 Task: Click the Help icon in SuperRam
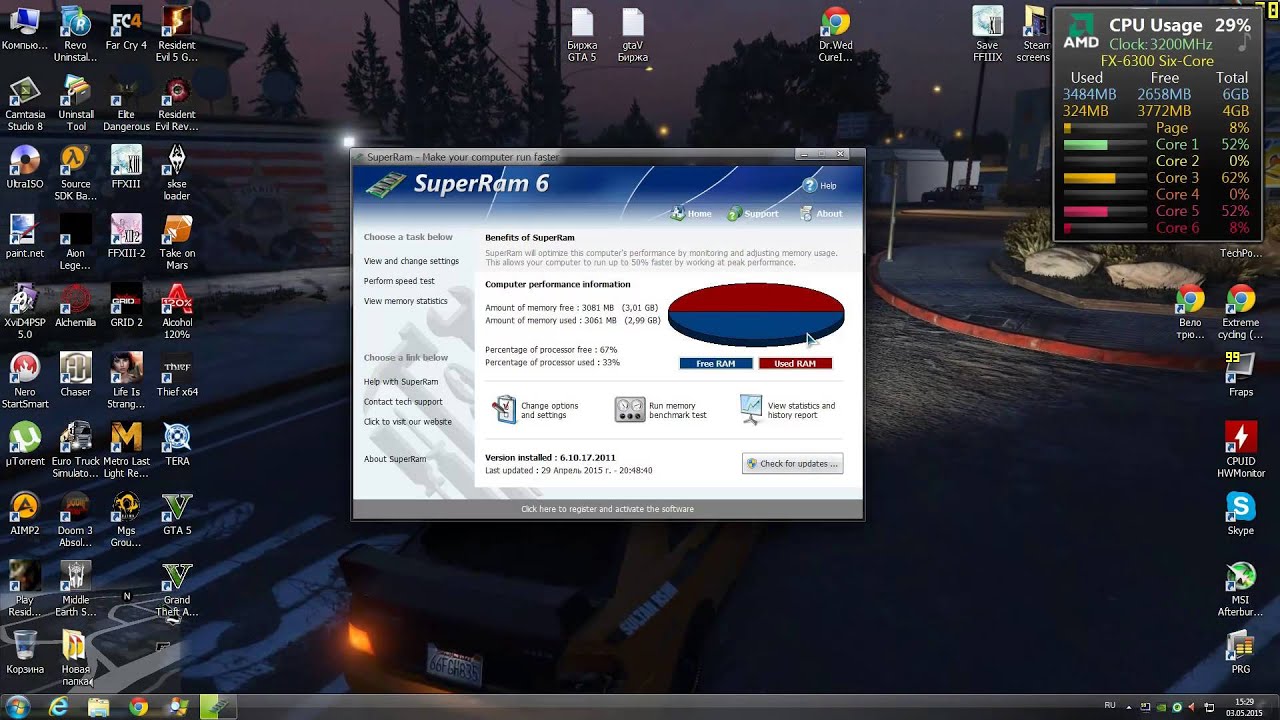[810, 185]
